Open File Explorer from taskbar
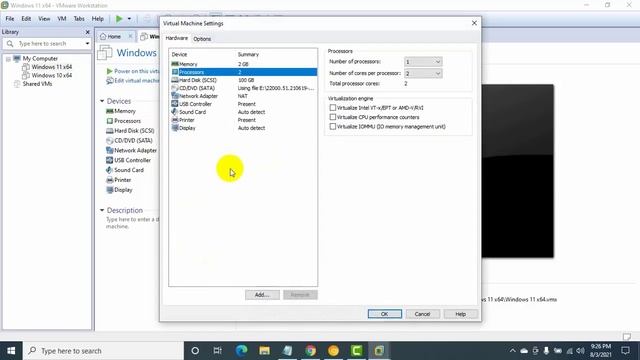This screenshot has width=640, height=360. click(x=264, y=351)
